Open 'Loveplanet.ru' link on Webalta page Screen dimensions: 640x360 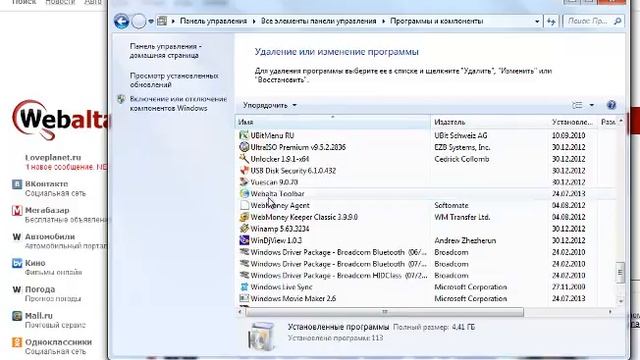click(x=53, y=158)
